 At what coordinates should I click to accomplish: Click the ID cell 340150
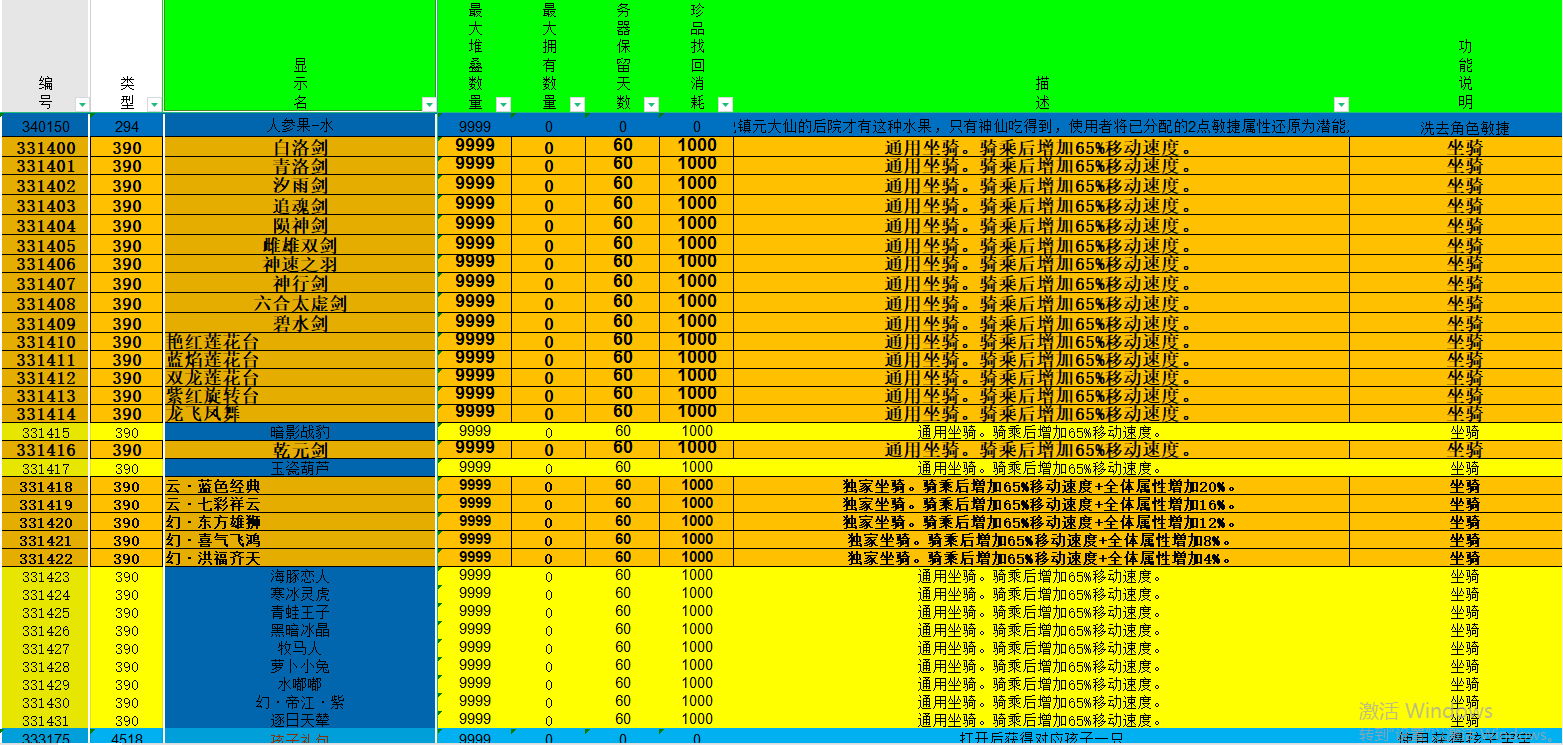[46, 127]
